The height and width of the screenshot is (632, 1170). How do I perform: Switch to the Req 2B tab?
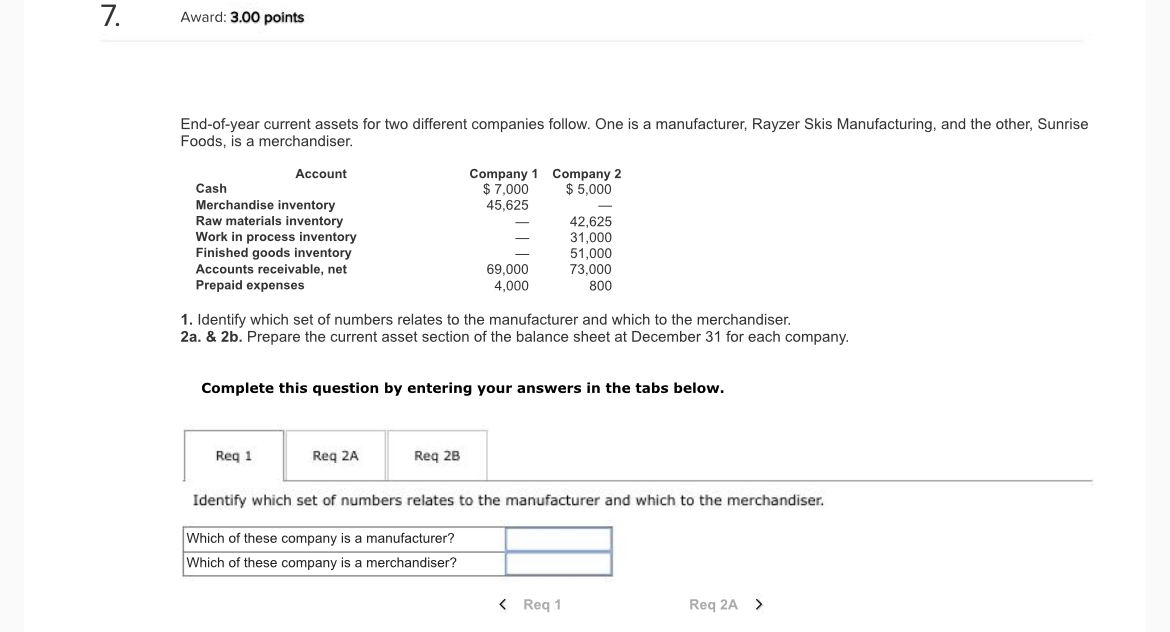(437, 456)
